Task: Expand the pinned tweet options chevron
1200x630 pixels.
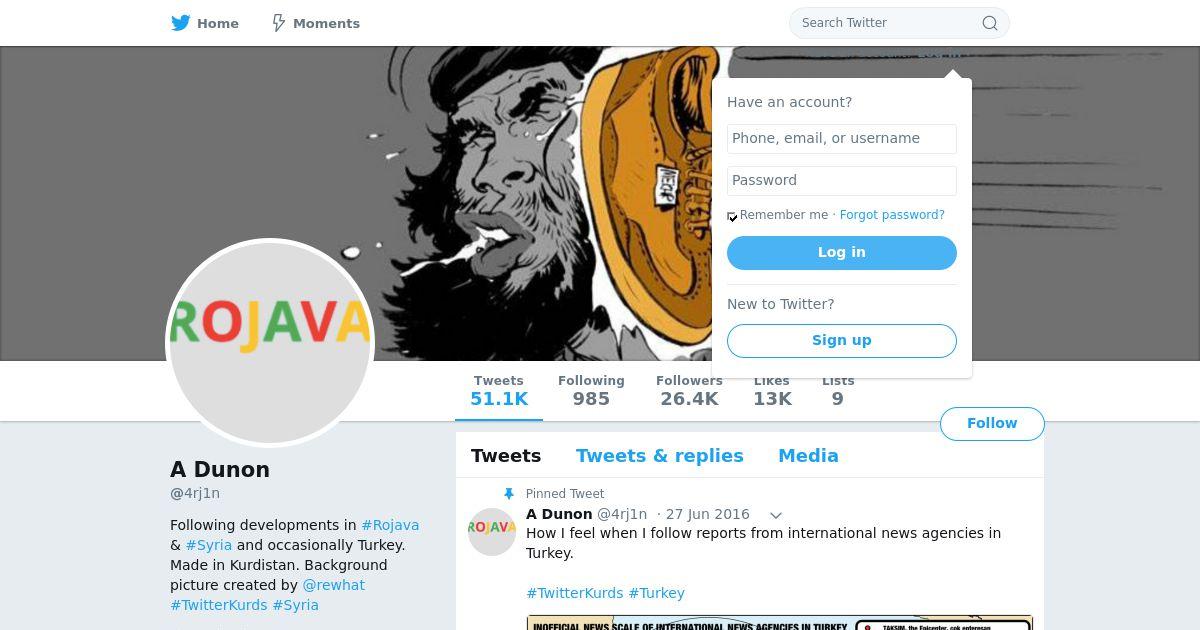Action: 775,515
